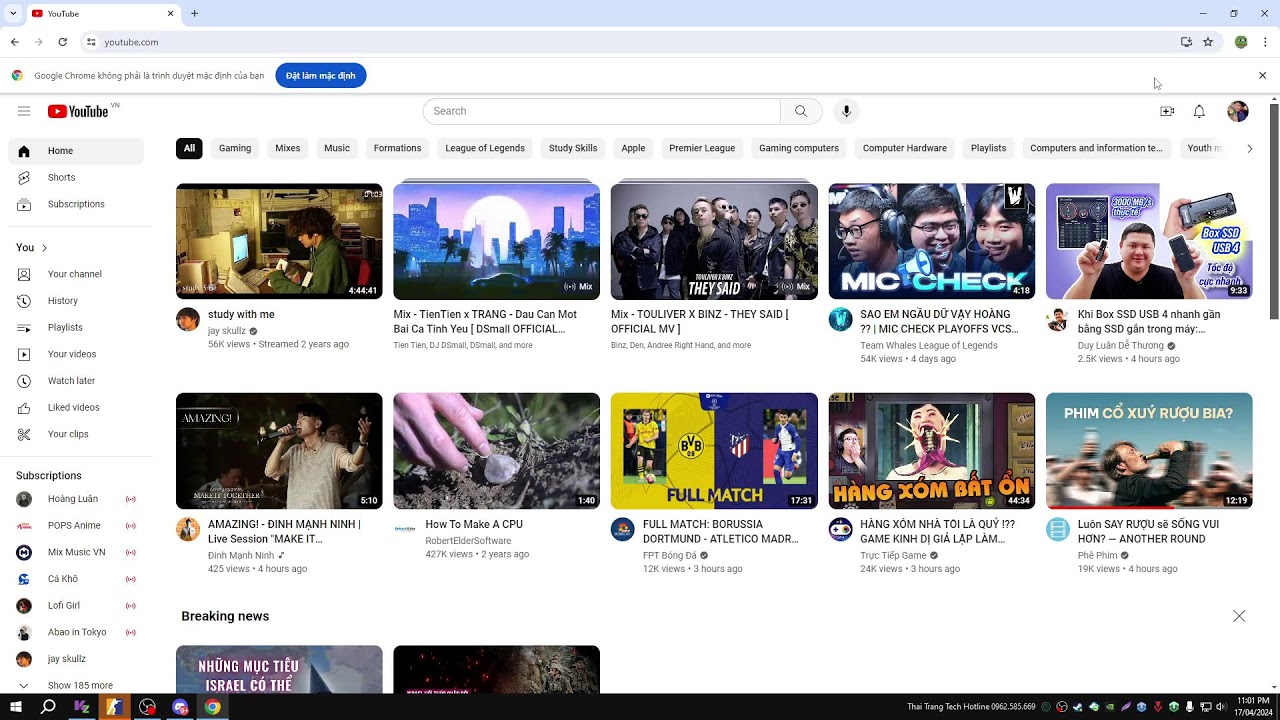This screenshot has height=720, width=1280.
Task: Play the FULL MATCH Dortmund thumbnail
Action: pos(714,451)
